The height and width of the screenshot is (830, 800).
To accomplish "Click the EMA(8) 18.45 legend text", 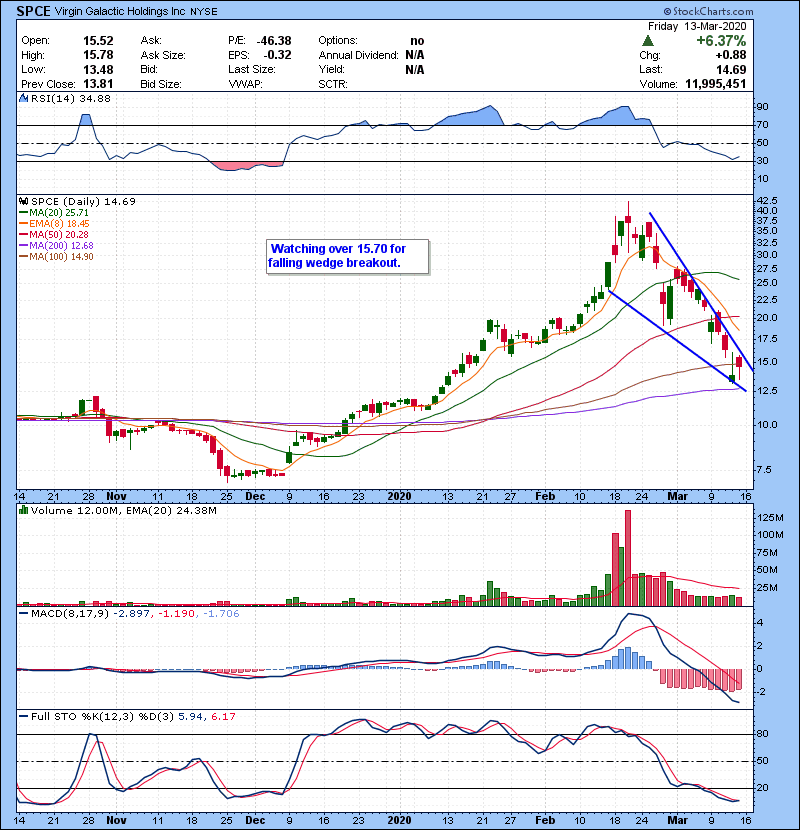I will (59, 224).
